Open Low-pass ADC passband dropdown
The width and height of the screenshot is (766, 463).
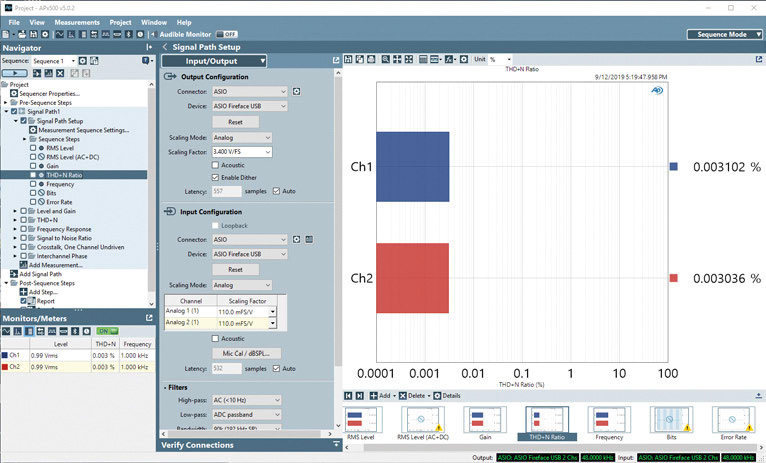247,415
